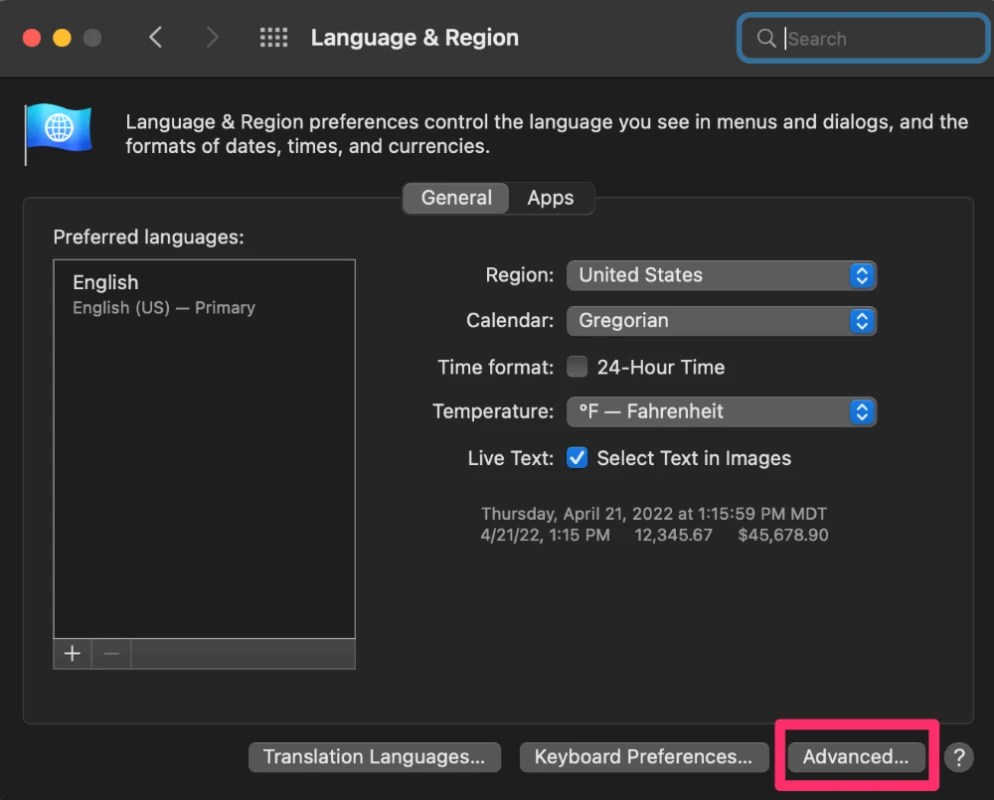Select the General tab
The width and height of the screenshot is (994, 800).
pyautogui.click(x=455, y=197)
